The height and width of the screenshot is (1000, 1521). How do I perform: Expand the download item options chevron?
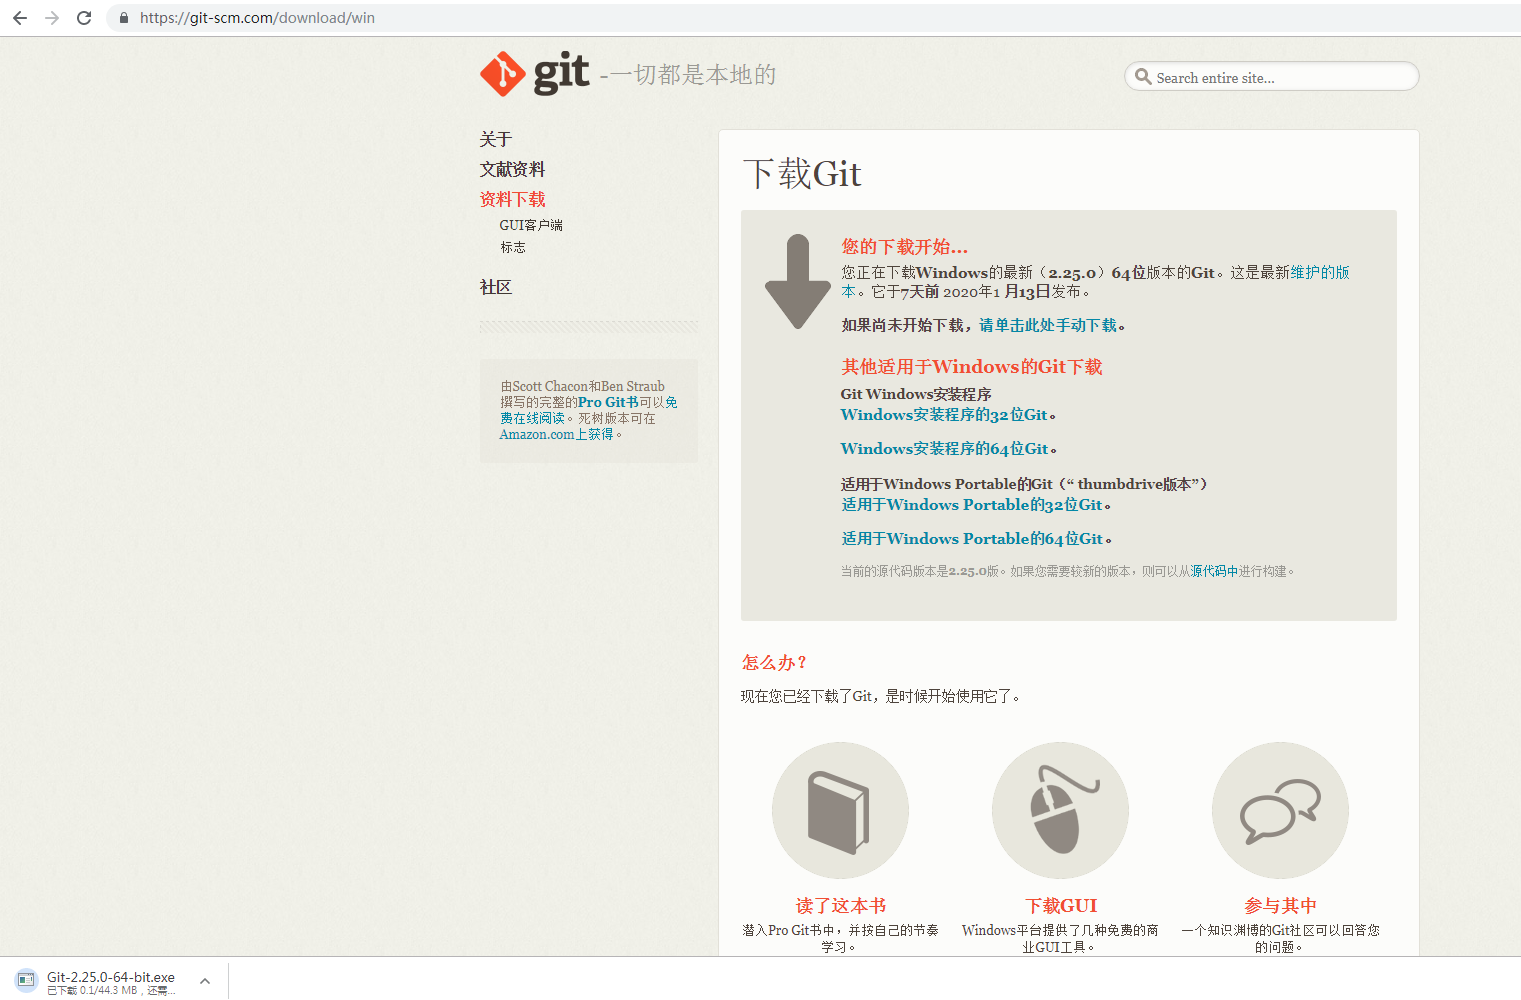pos(205,981)
